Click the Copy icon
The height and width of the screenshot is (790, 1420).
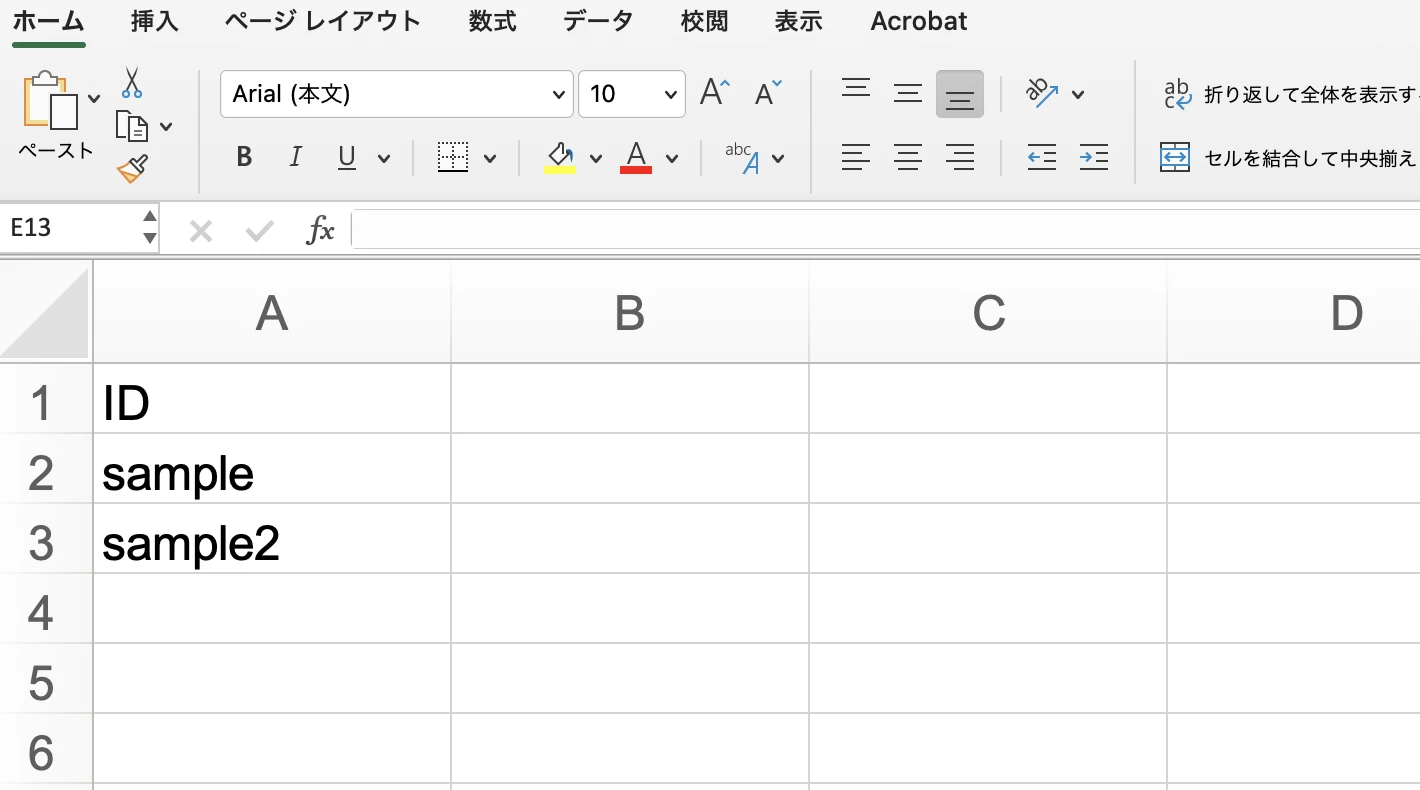(131, 126)
